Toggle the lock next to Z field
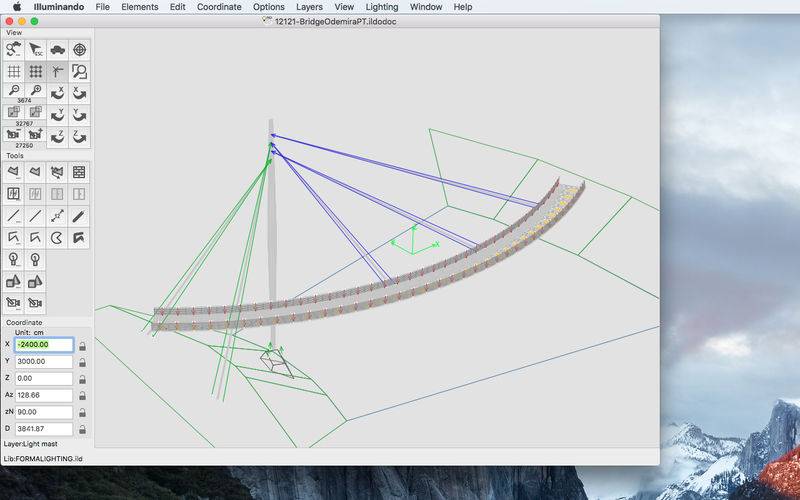Viewport: 800px width, 500px height. pyautogui.click(x=82, y=379)
